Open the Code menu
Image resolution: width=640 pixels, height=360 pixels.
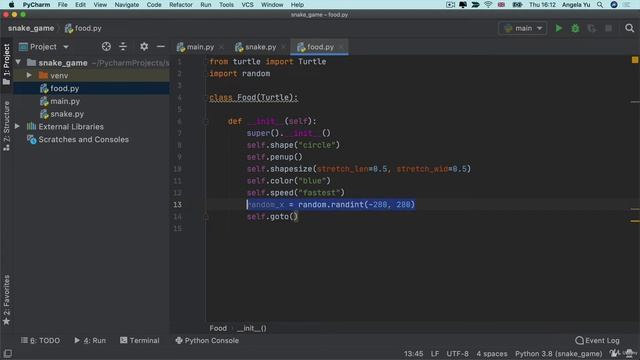click(154, 5)
